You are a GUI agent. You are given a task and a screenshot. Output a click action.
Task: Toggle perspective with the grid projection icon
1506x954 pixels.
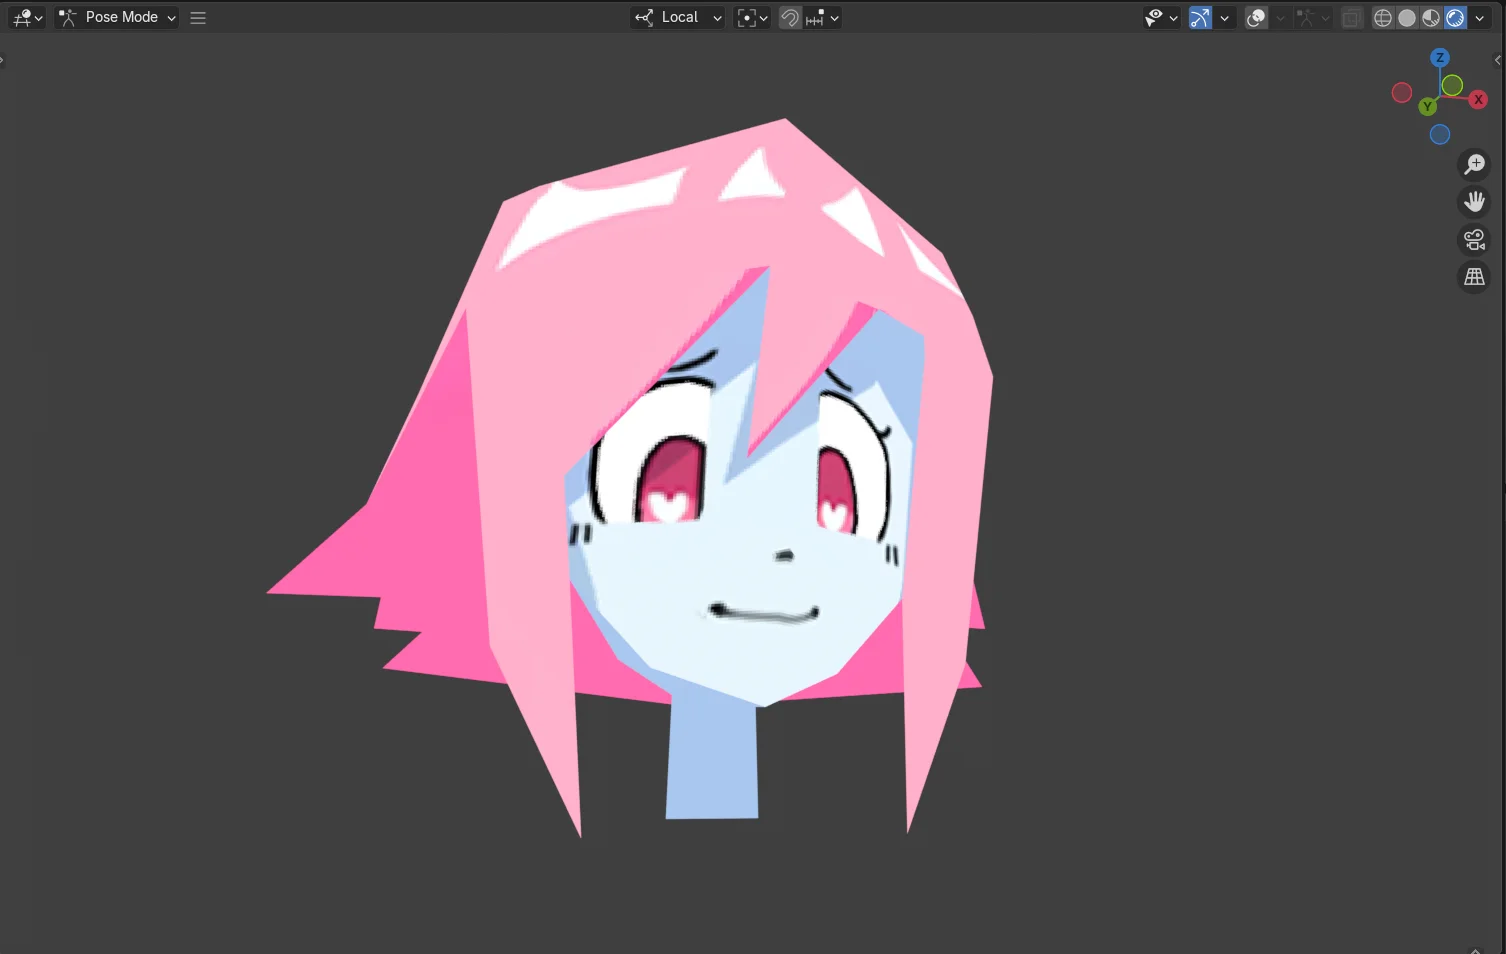(1474, 276)
